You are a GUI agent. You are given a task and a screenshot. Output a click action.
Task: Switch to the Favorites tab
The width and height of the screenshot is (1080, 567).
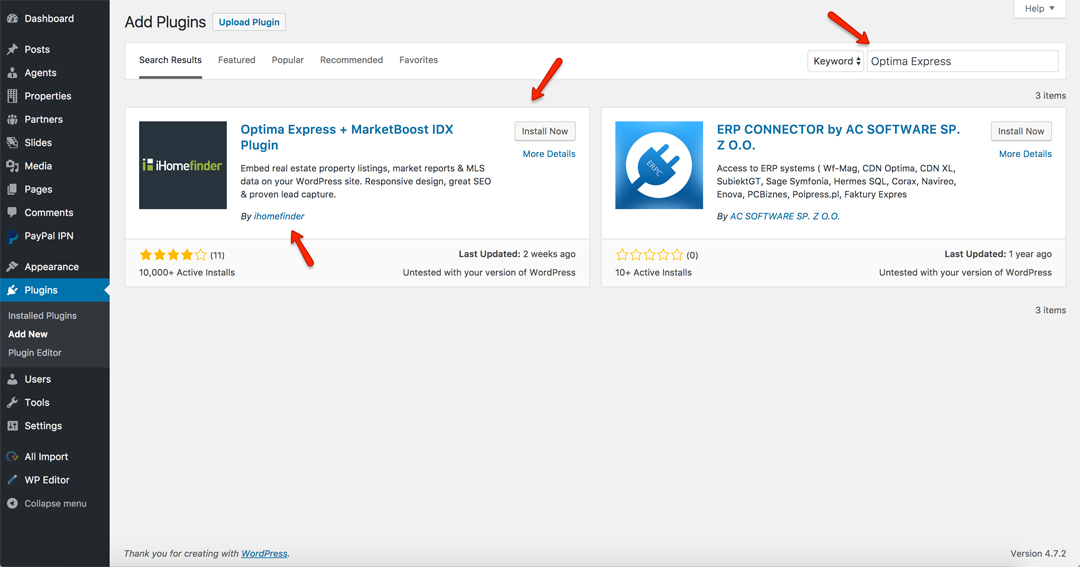pos(419,60)
